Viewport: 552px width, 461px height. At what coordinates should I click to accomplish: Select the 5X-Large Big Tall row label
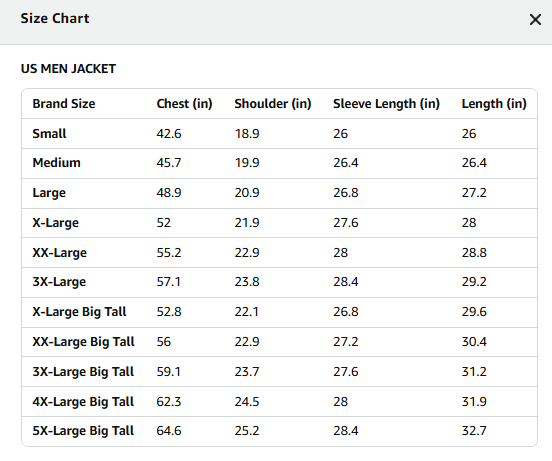point(83,431)
